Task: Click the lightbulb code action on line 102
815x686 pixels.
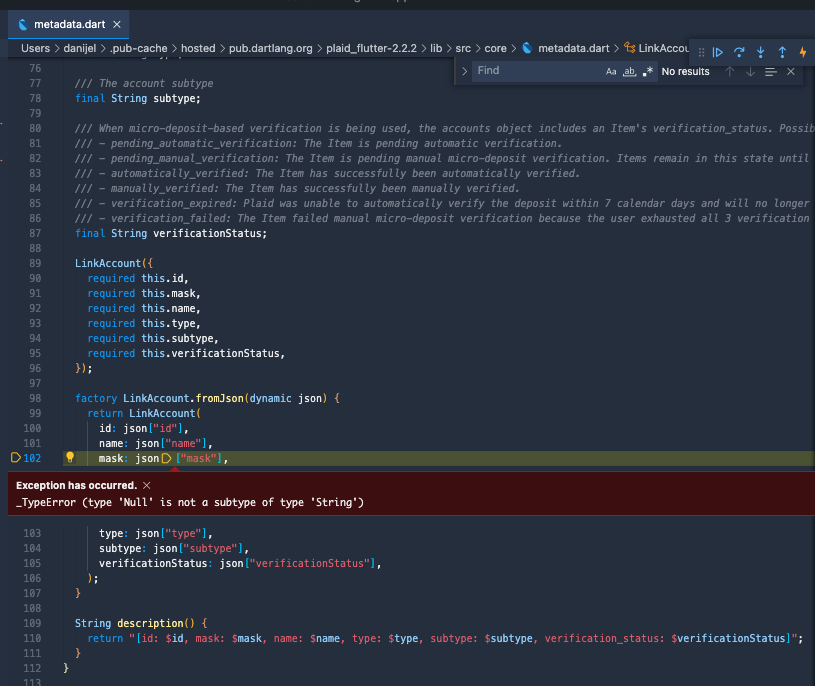Action: (x=70, y=458)
